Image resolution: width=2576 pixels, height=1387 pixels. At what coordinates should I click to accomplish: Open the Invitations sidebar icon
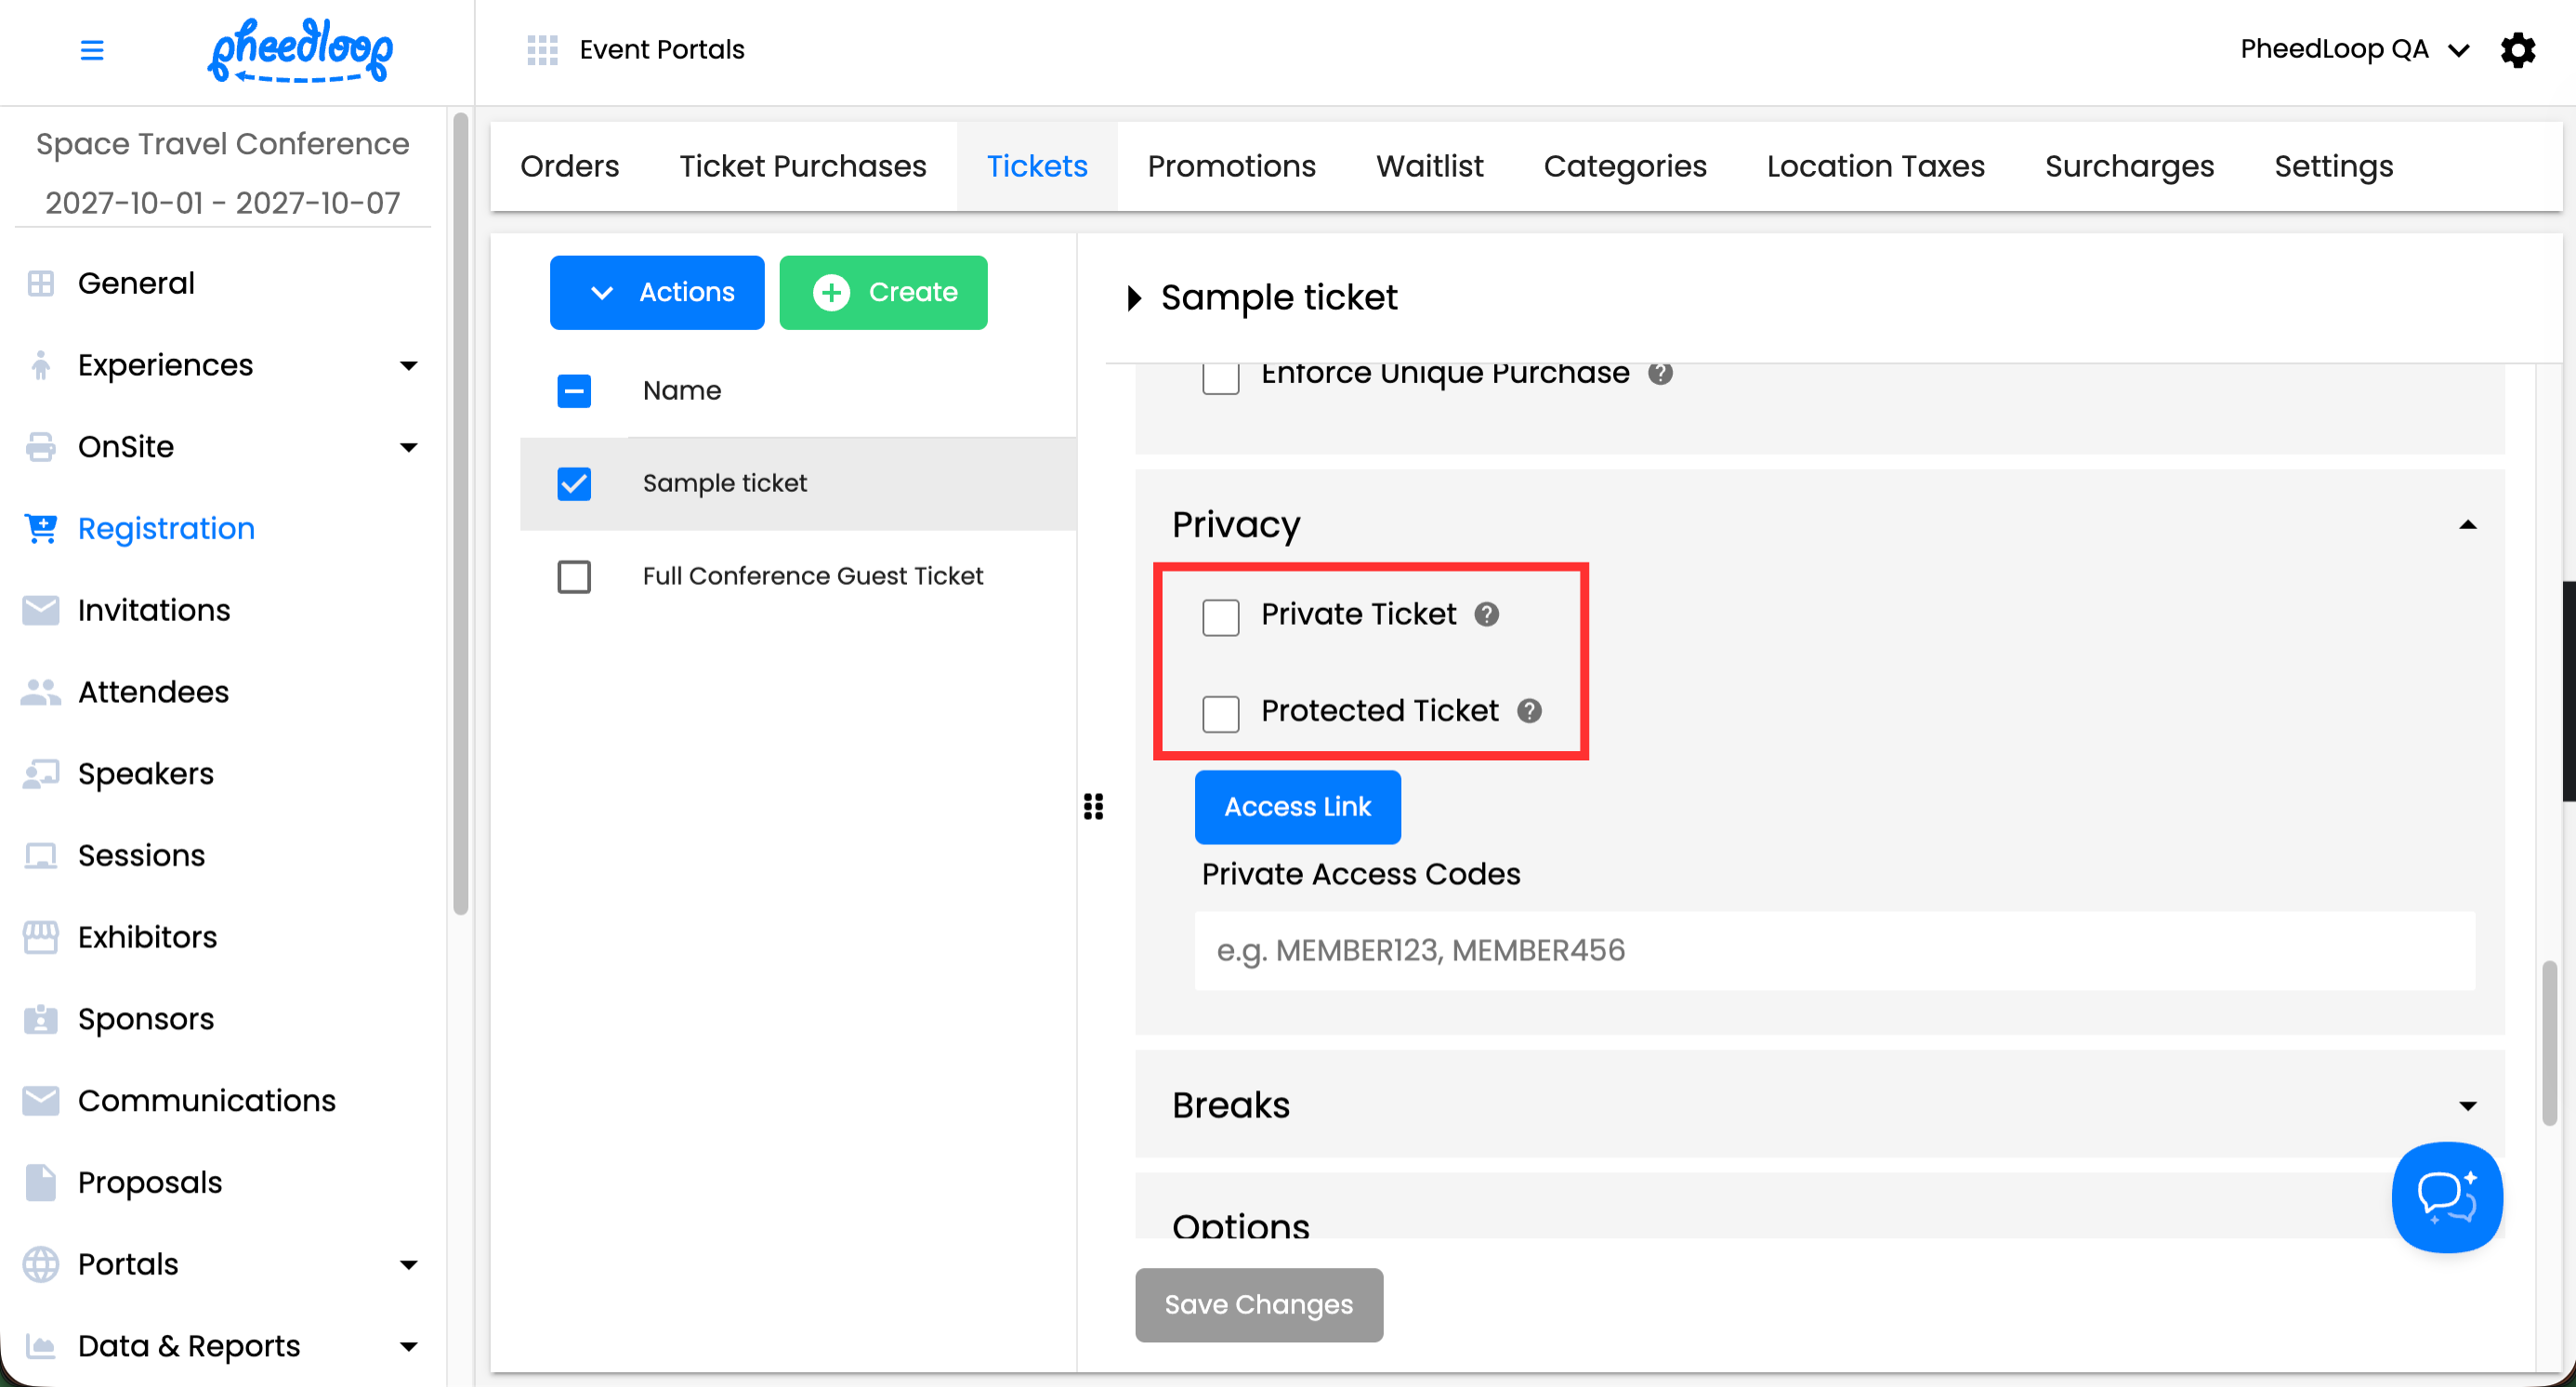coord(41,610)
